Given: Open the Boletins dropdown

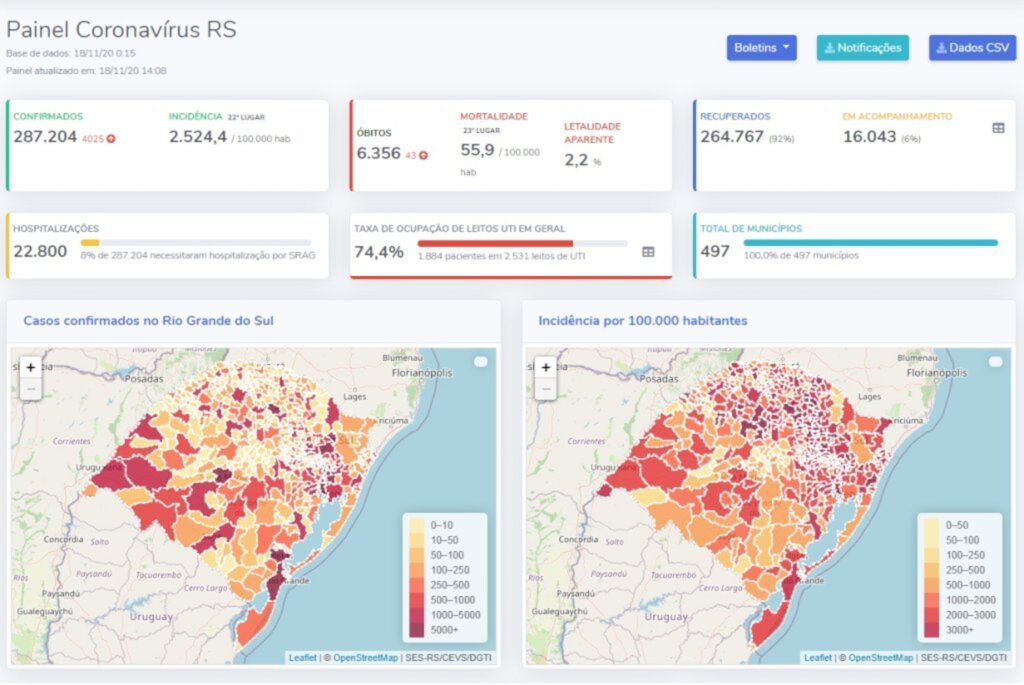Looking at the screenshot, I should pos(761,48).
